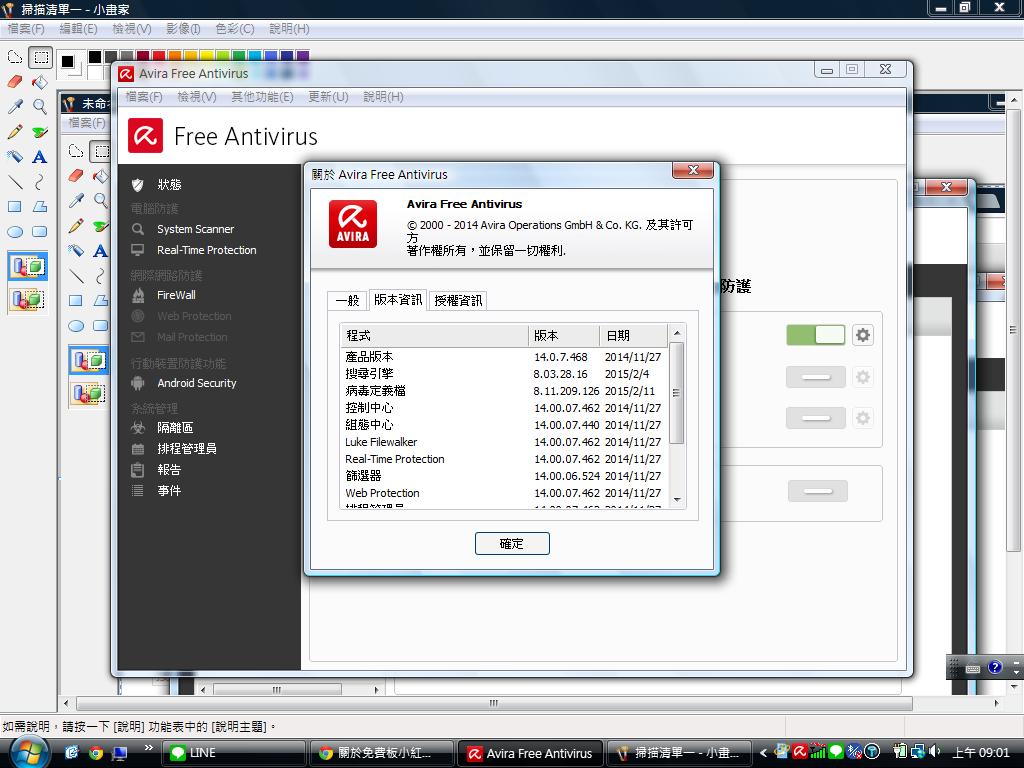Open System Scanner in Avira sidebar

pos(195,229)
